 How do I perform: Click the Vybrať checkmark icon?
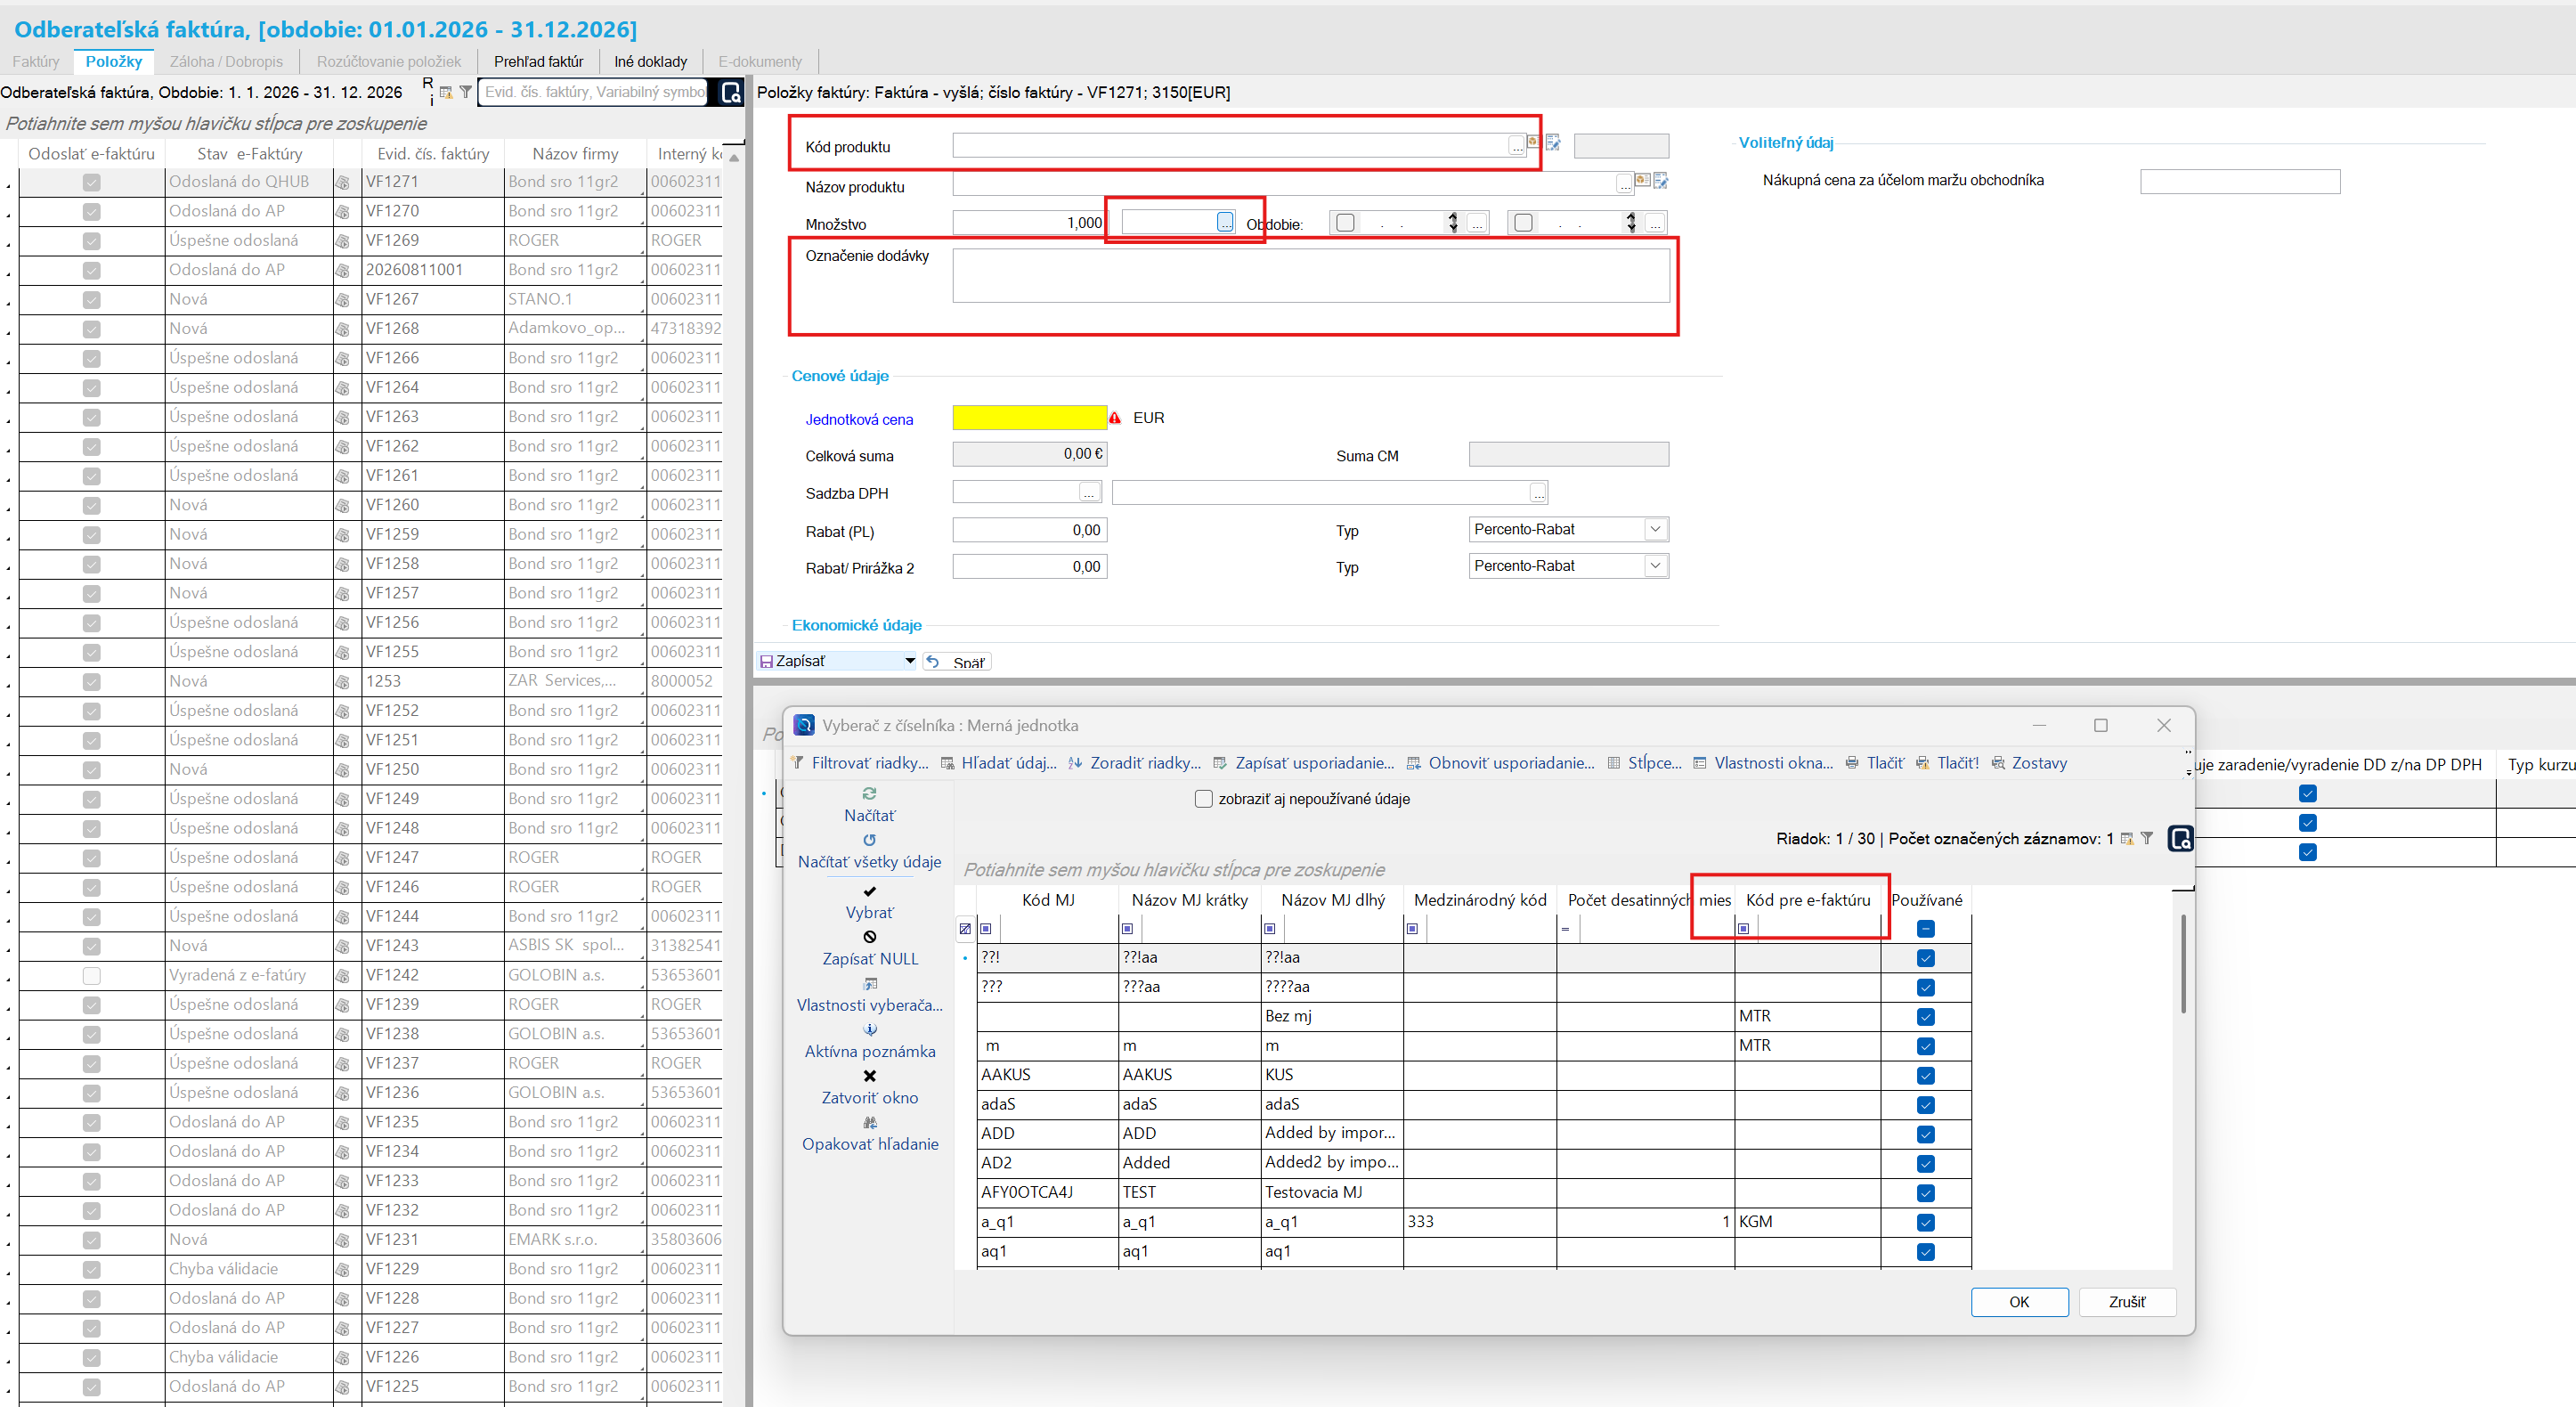click(869, 891)
